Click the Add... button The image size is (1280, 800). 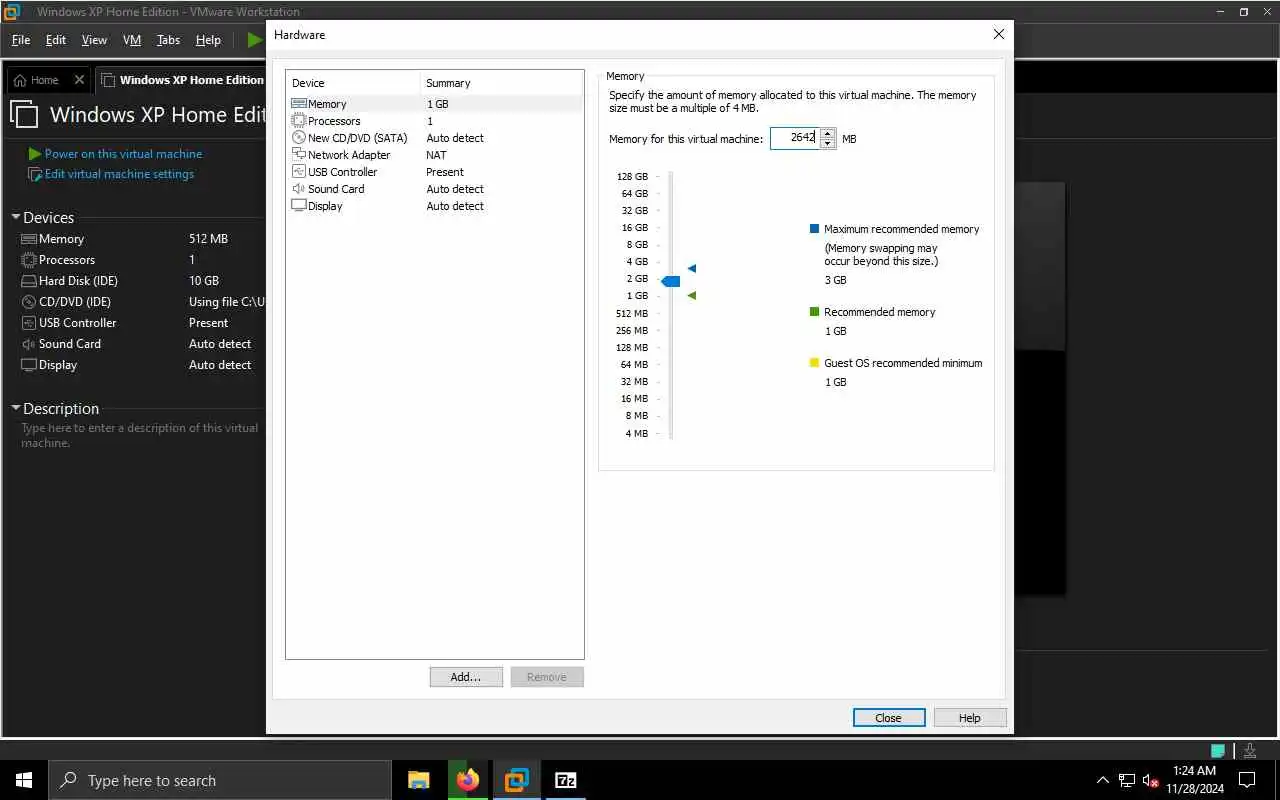466,677
